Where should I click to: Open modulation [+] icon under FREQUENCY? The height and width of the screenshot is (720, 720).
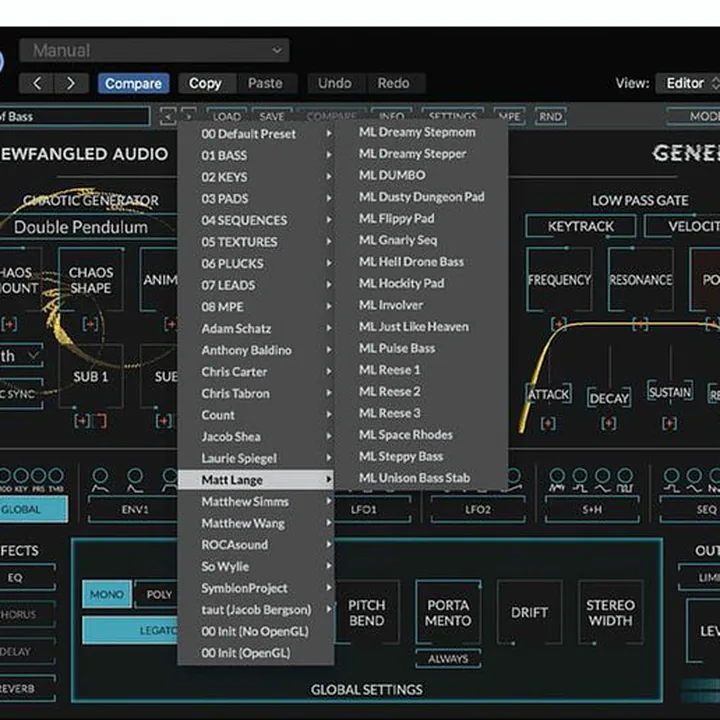558,324
